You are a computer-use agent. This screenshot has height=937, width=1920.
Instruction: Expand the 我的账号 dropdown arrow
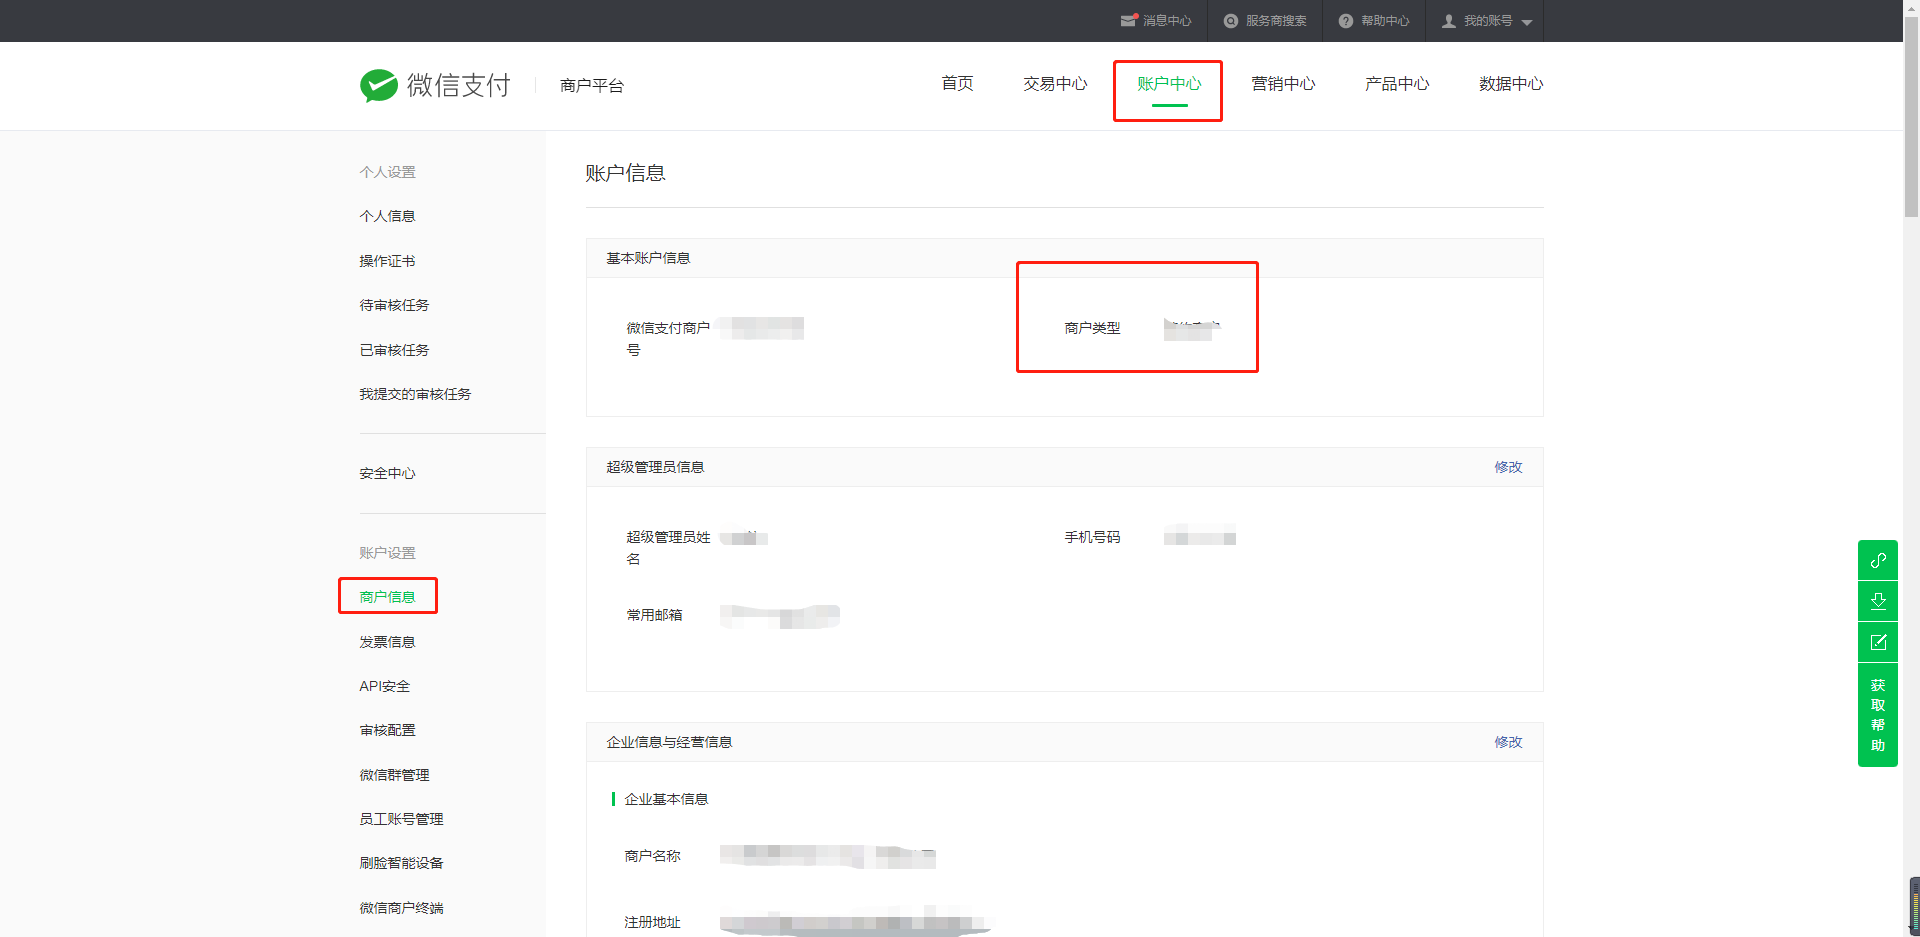tap(1527, 21)
